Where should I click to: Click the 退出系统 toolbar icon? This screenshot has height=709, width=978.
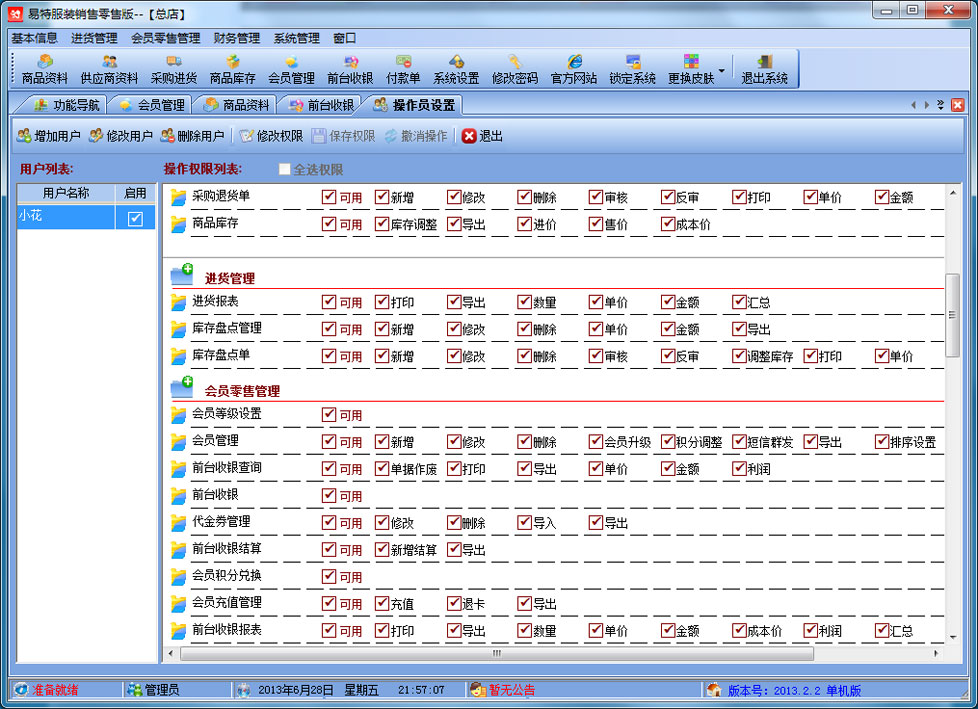coord(764,69)
